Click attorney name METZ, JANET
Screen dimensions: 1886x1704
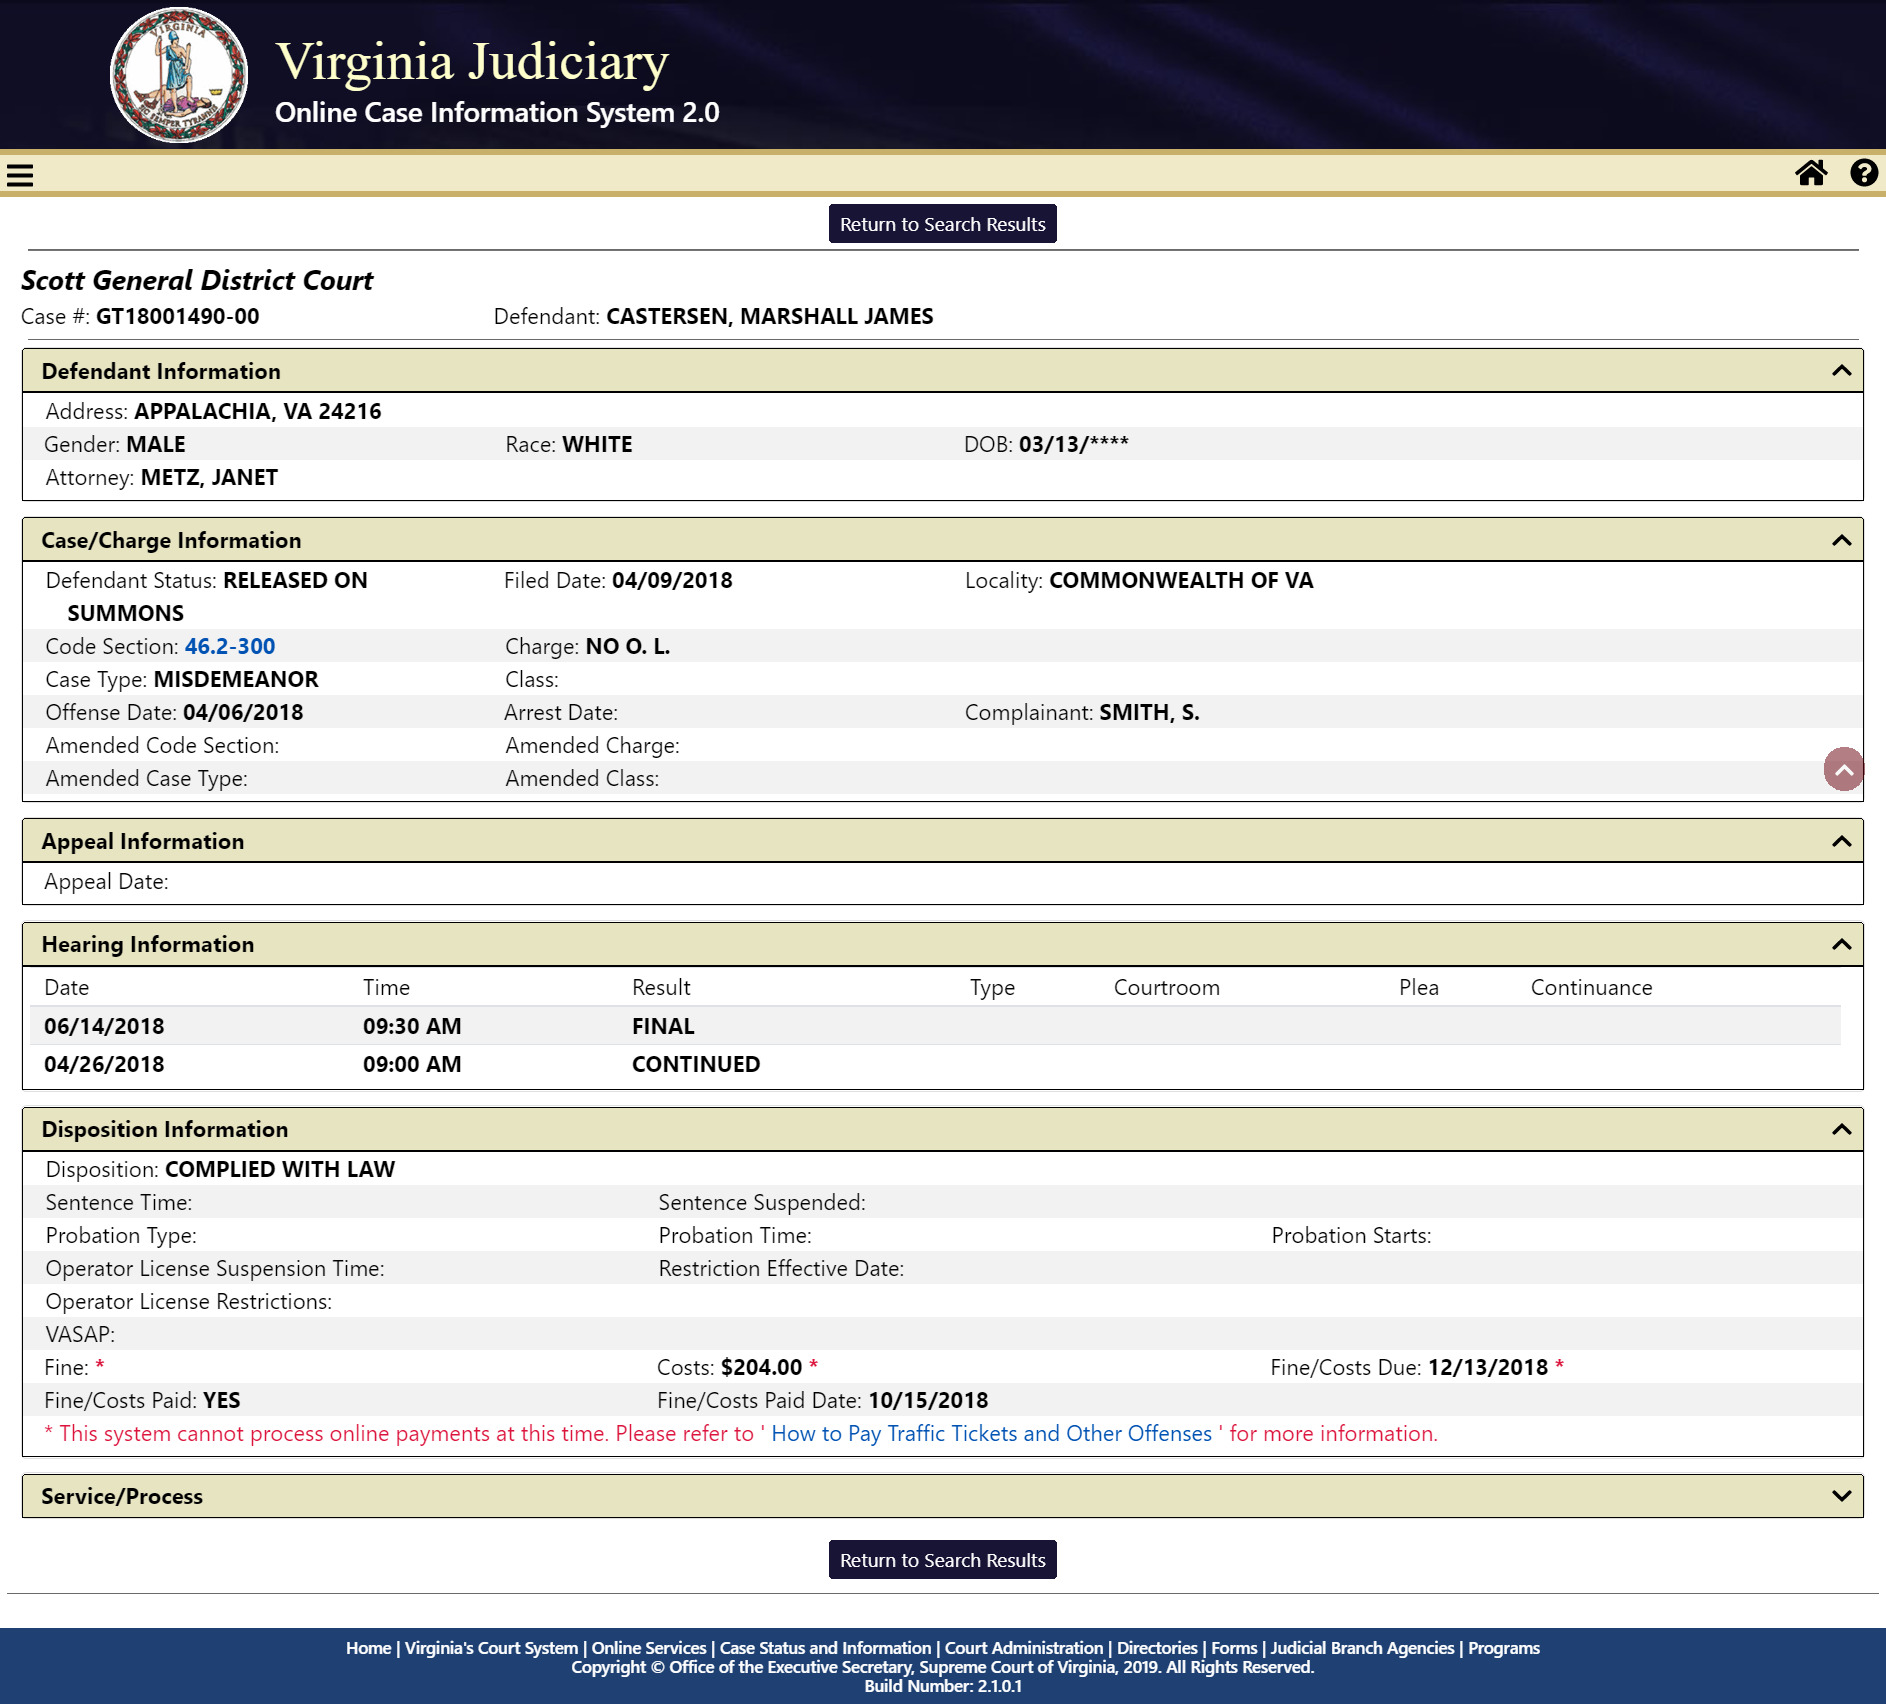pos(209,477)
